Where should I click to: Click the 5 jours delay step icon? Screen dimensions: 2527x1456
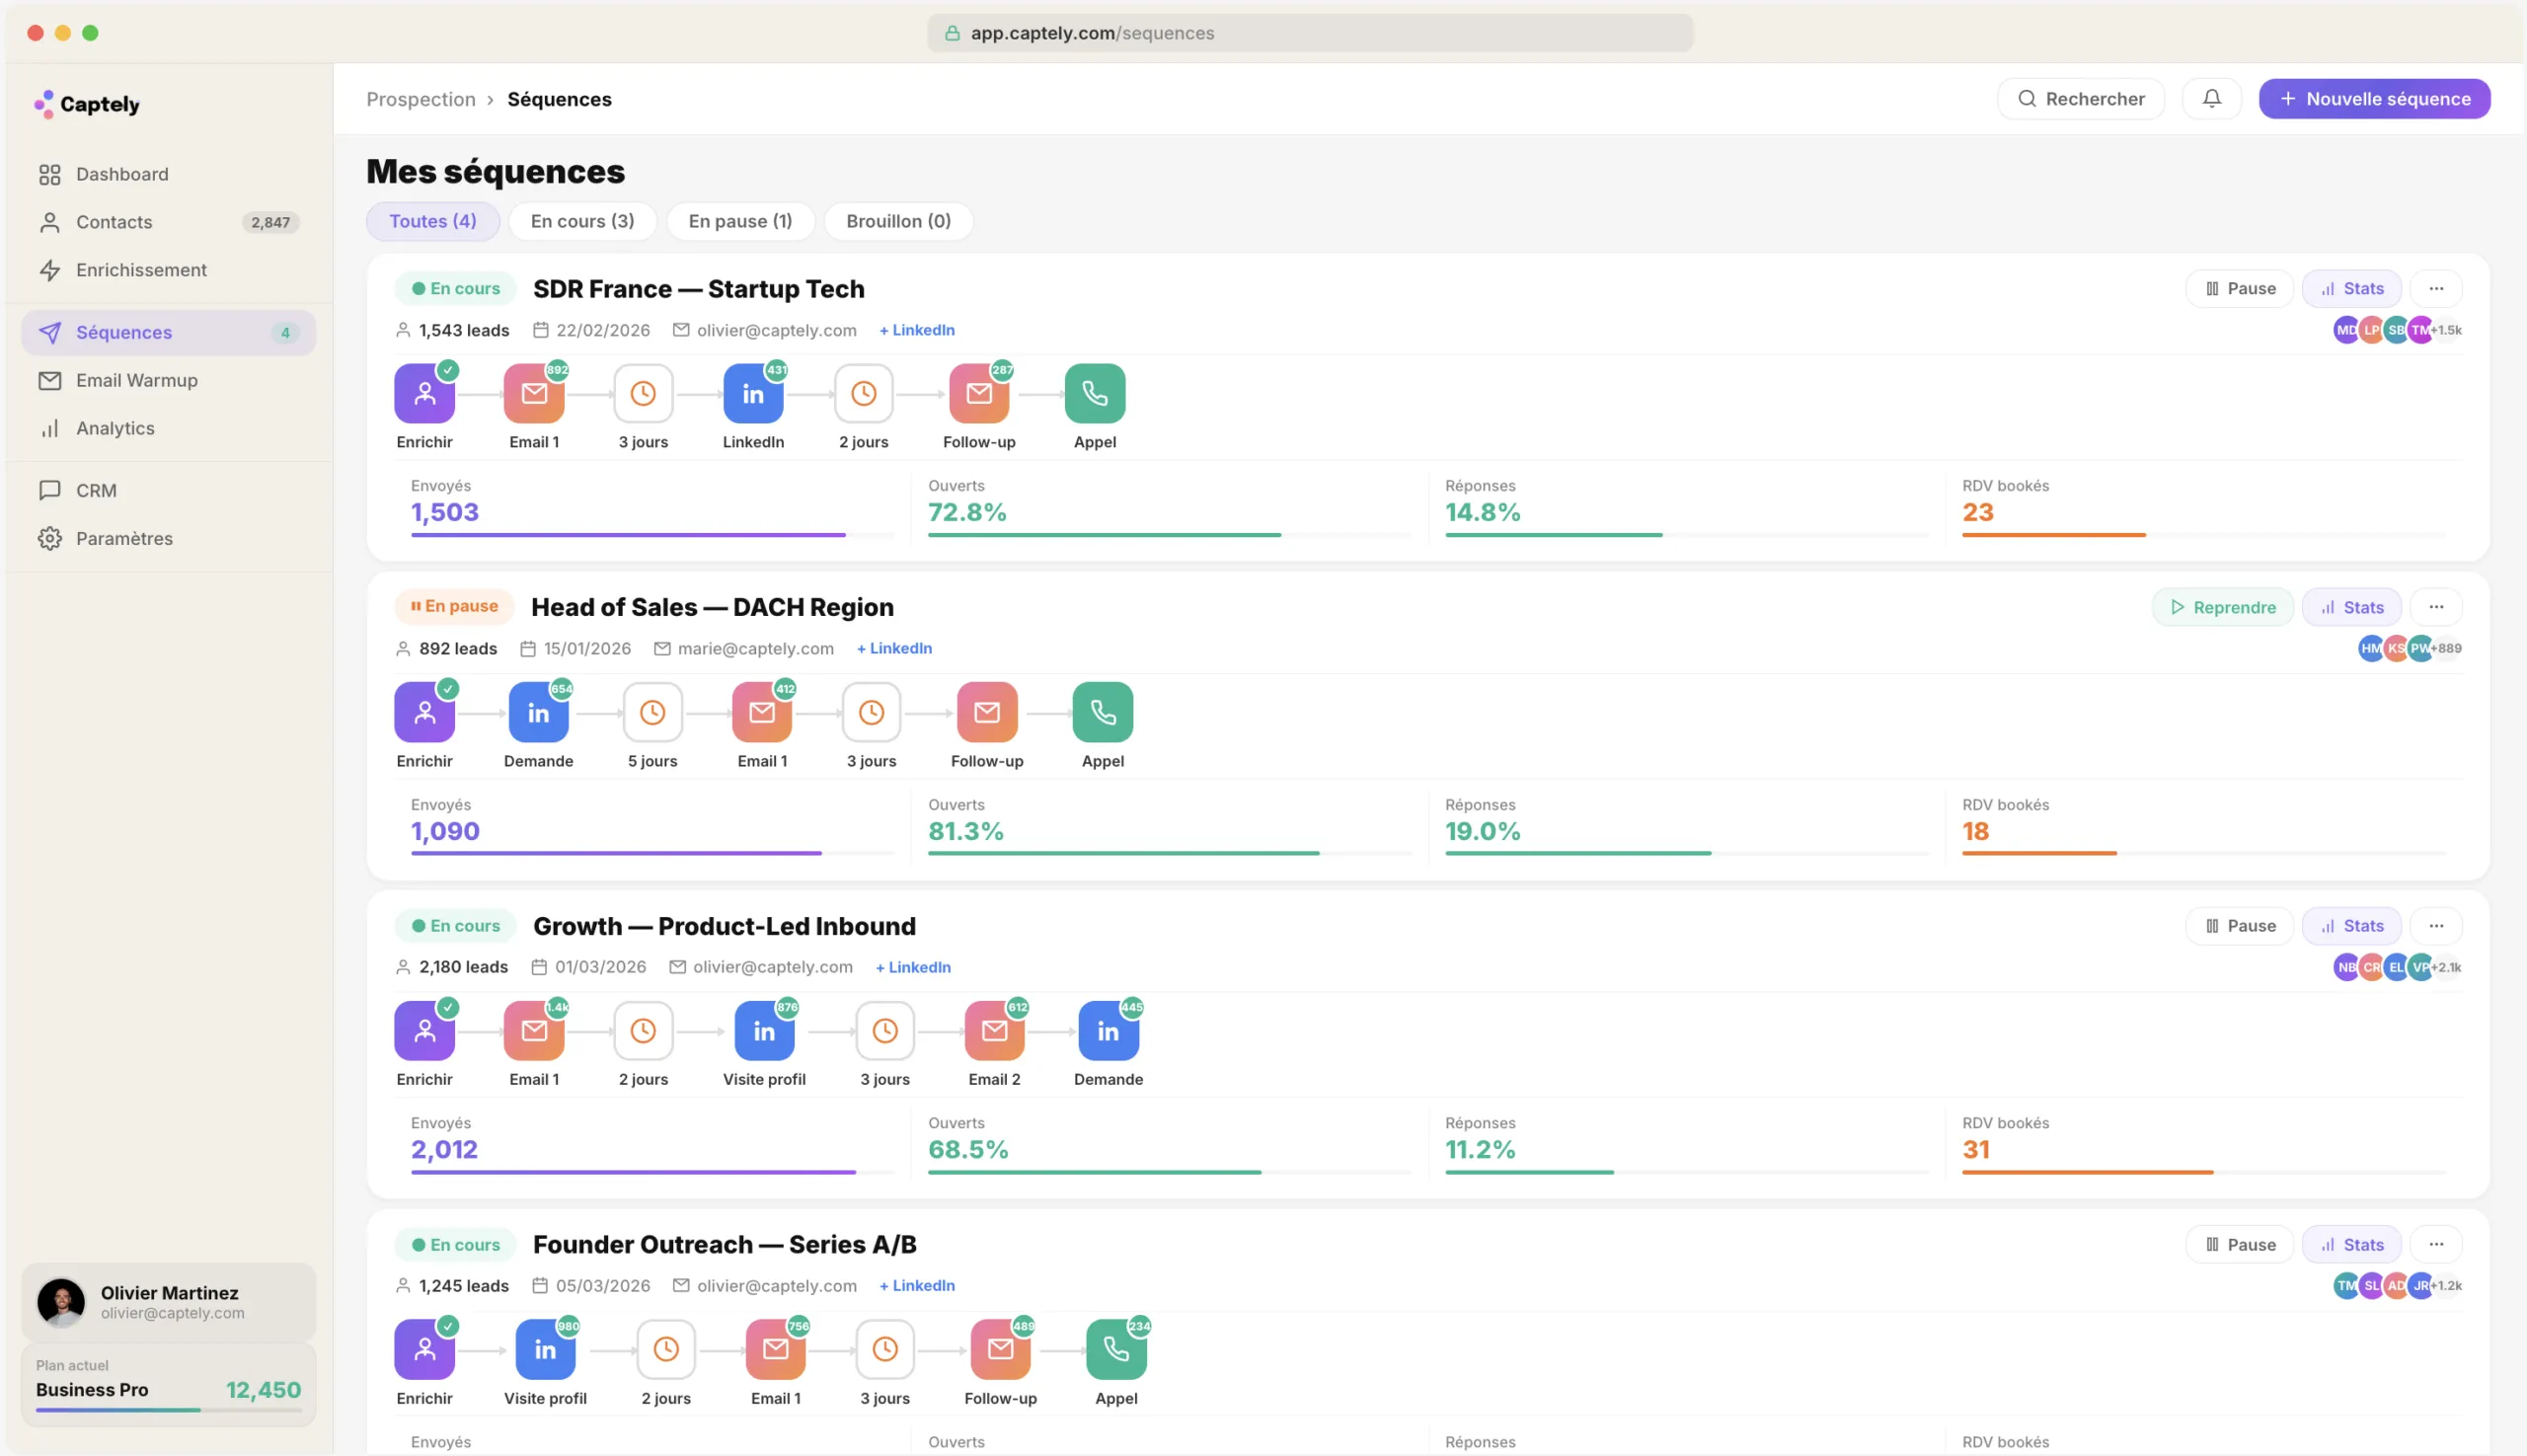coord(652,713)
